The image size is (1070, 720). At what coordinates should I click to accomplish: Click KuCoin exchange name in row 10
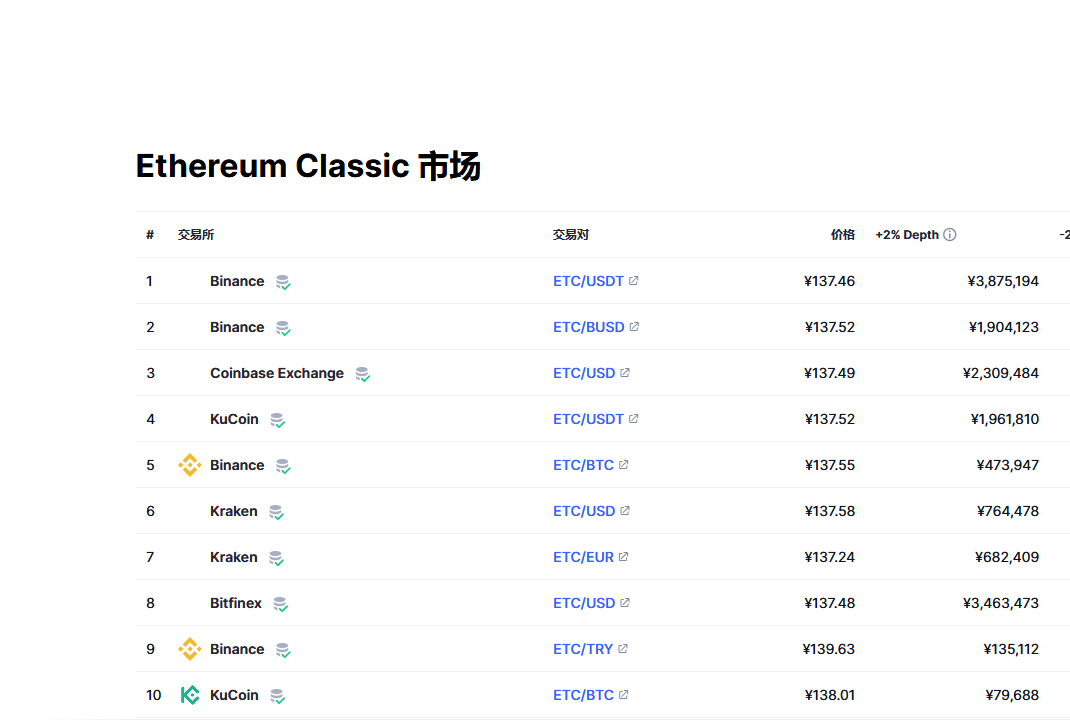point(234,695)
